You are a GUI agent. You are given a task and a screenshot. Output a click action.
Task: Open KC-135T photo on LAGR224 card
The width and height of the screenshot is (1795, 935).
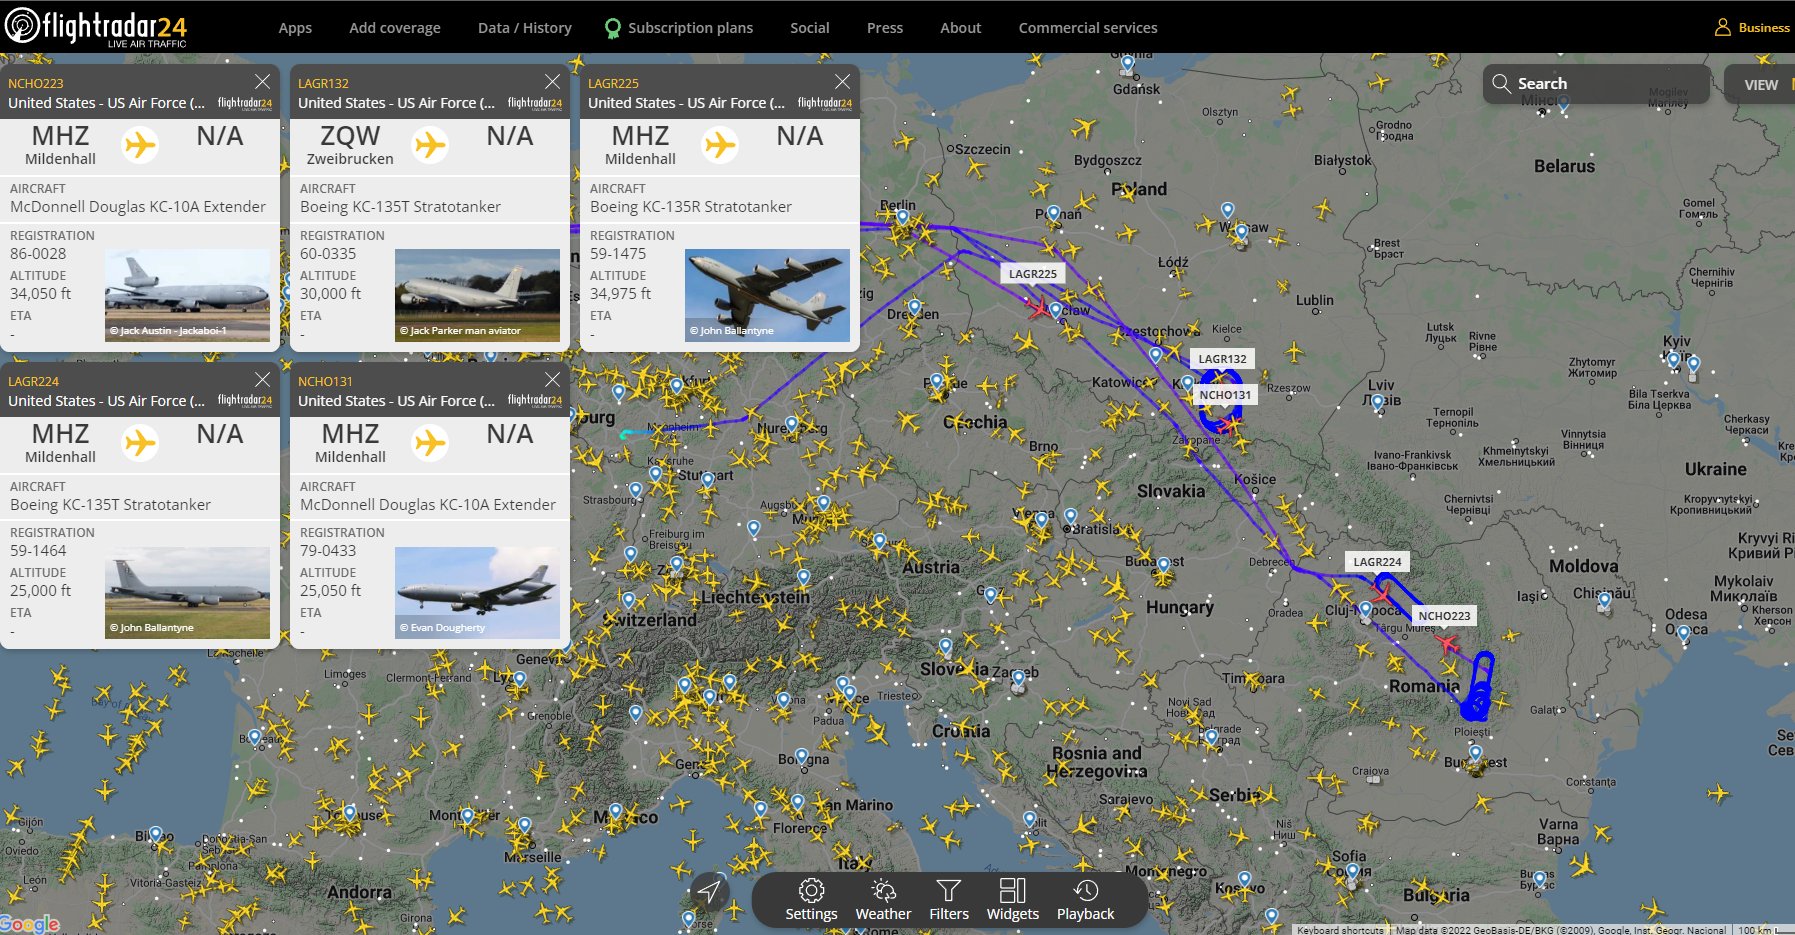pos(187,593)
